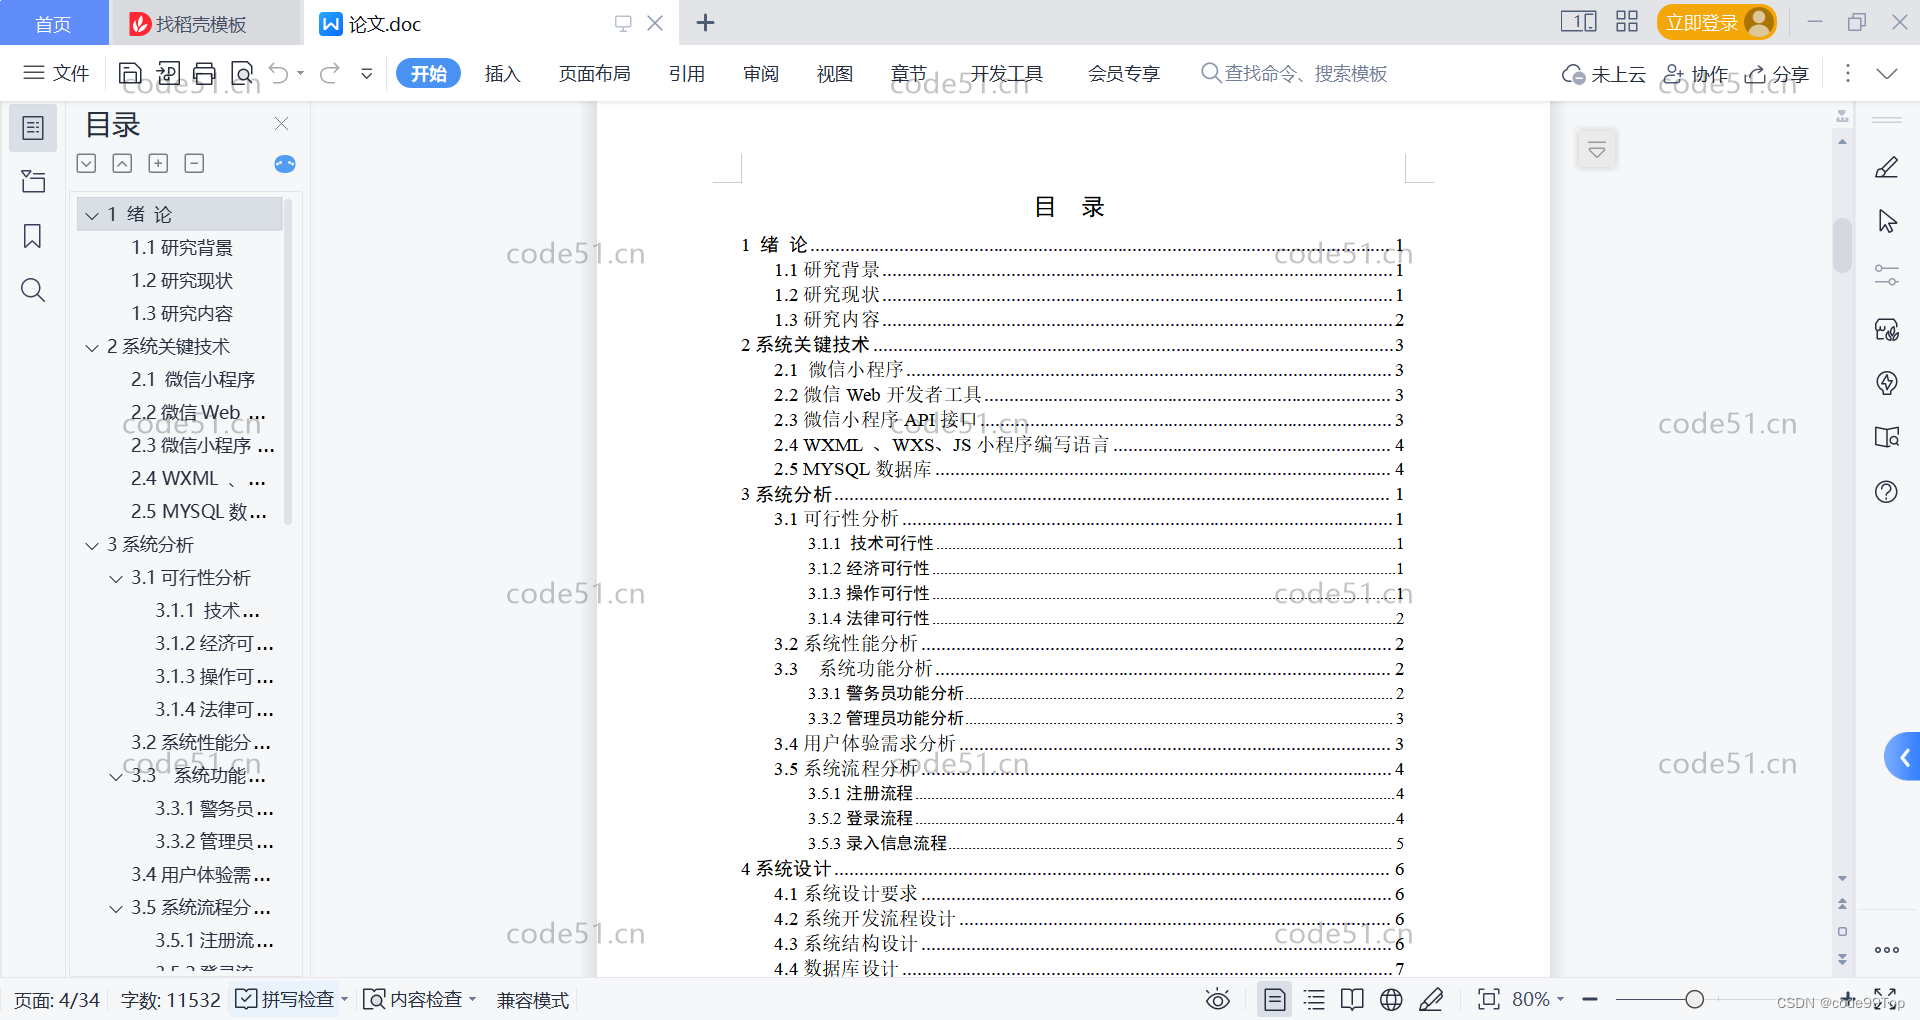
Task: Open the quick access toolbar dropdown arrow
Action: point(367,73)
